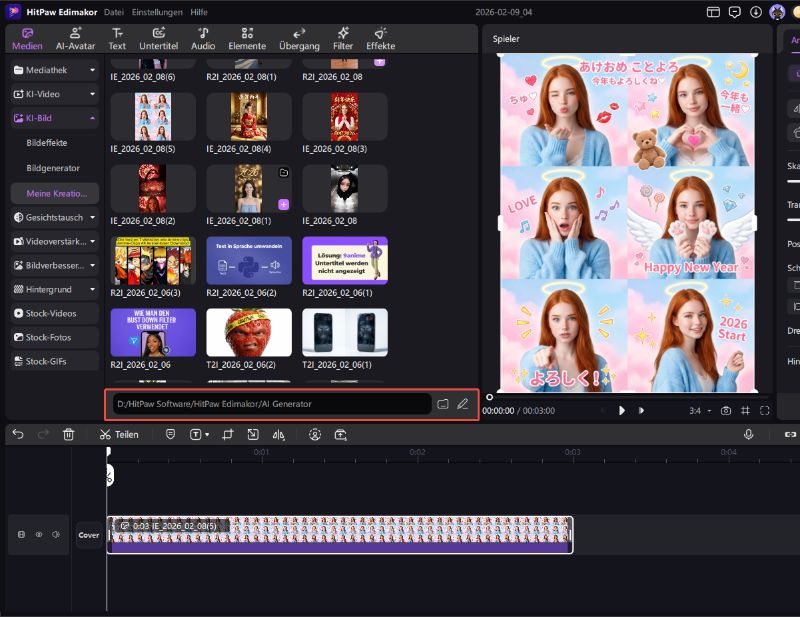Click the player progress slider handle
Viewport: 800px width, 617px height.
(x=489, y=397)
